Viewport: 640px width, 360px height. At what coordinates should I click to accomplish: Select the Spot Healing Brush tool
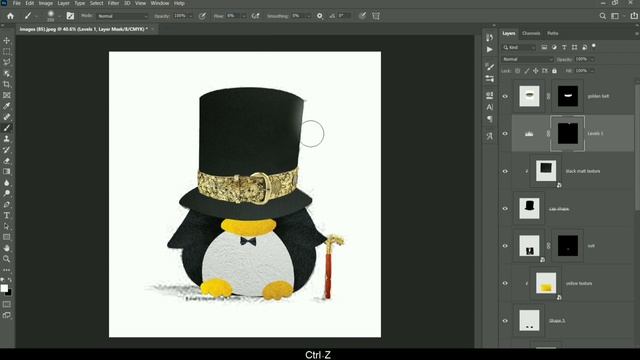tap(7, 117)
